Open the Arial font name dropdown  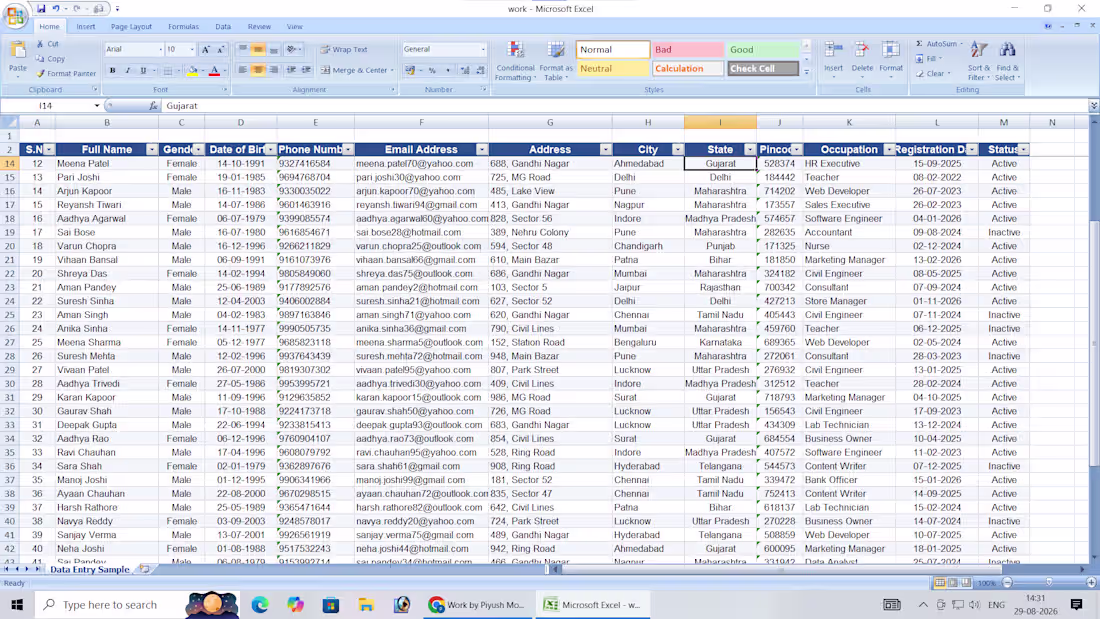[160, 50]
